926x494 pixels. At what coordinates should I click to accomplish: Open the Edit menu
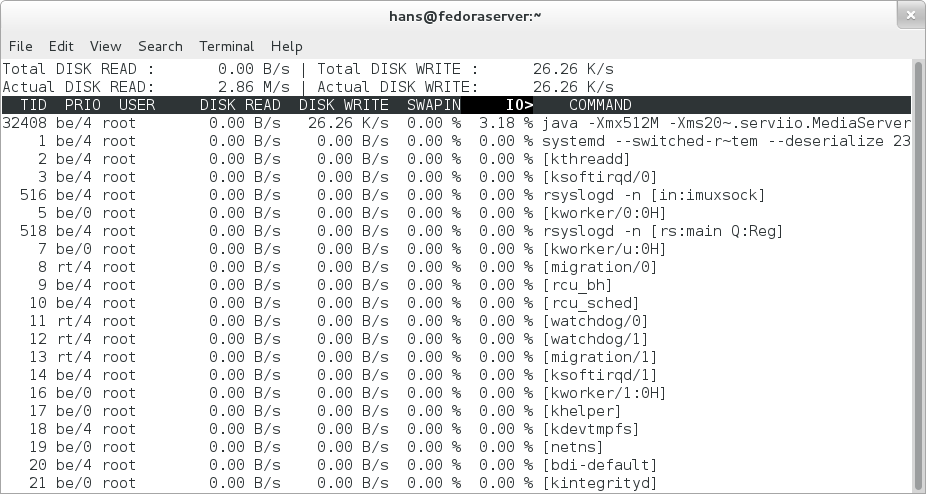[x=61, y=46]
